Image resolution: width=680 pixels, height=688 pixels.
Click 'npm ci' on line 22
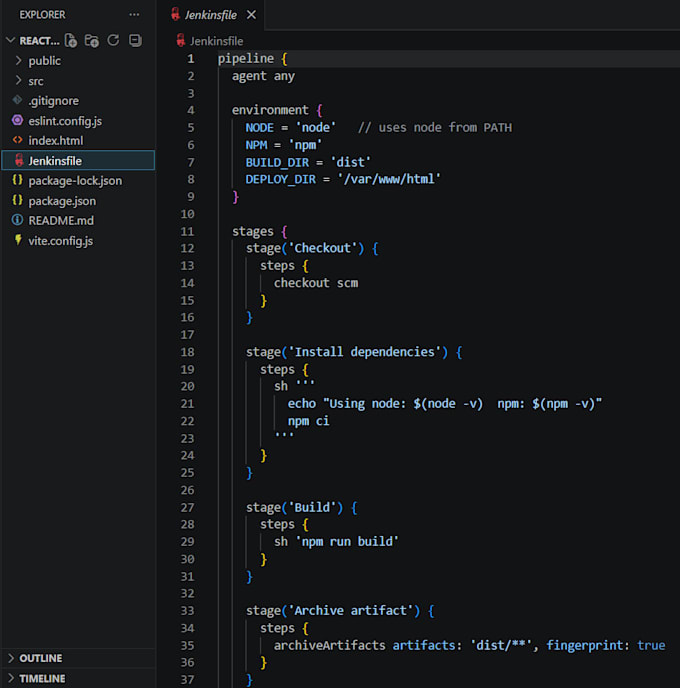point(308,421)
